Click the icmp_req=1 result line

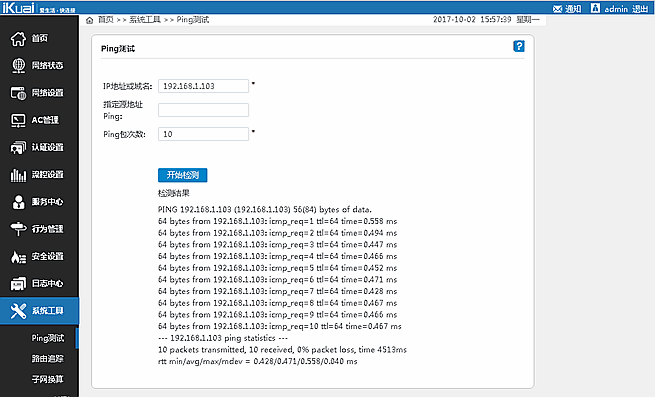point(277,221)
